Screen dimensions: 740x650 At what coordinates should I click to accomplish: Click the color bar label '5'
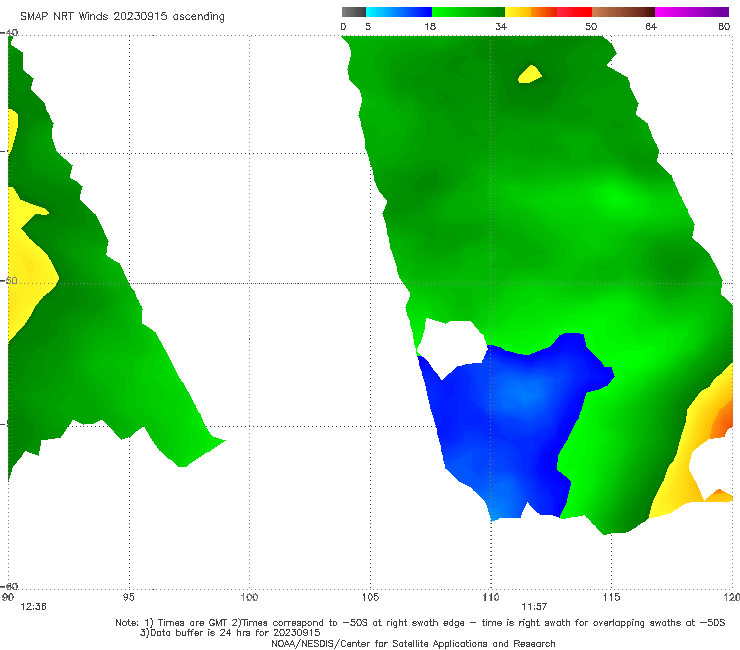(368, 26)
